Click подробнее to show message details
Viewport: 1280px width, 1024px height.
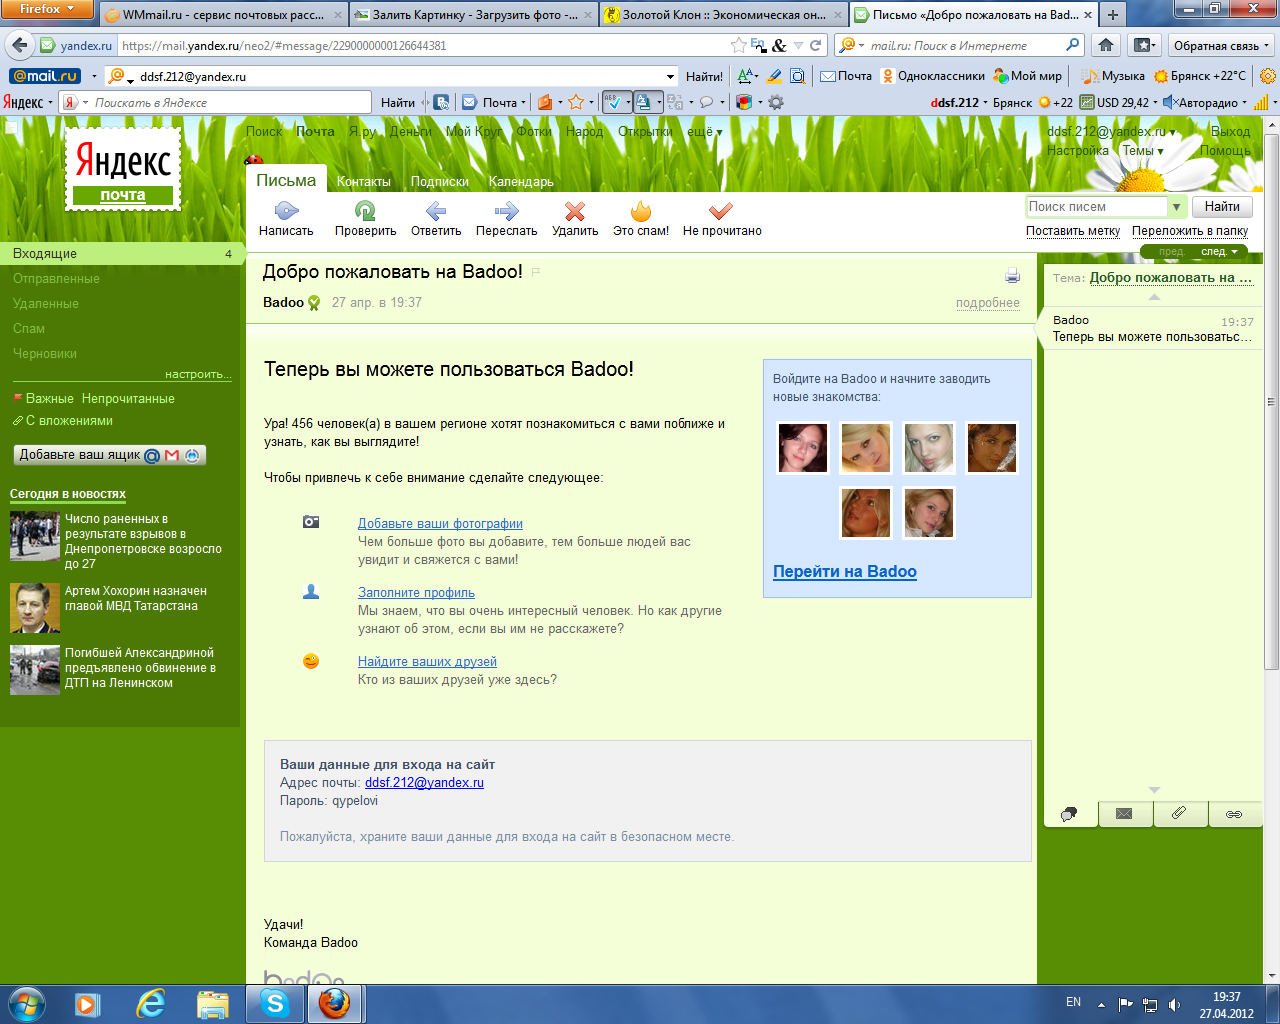[988, 303]
